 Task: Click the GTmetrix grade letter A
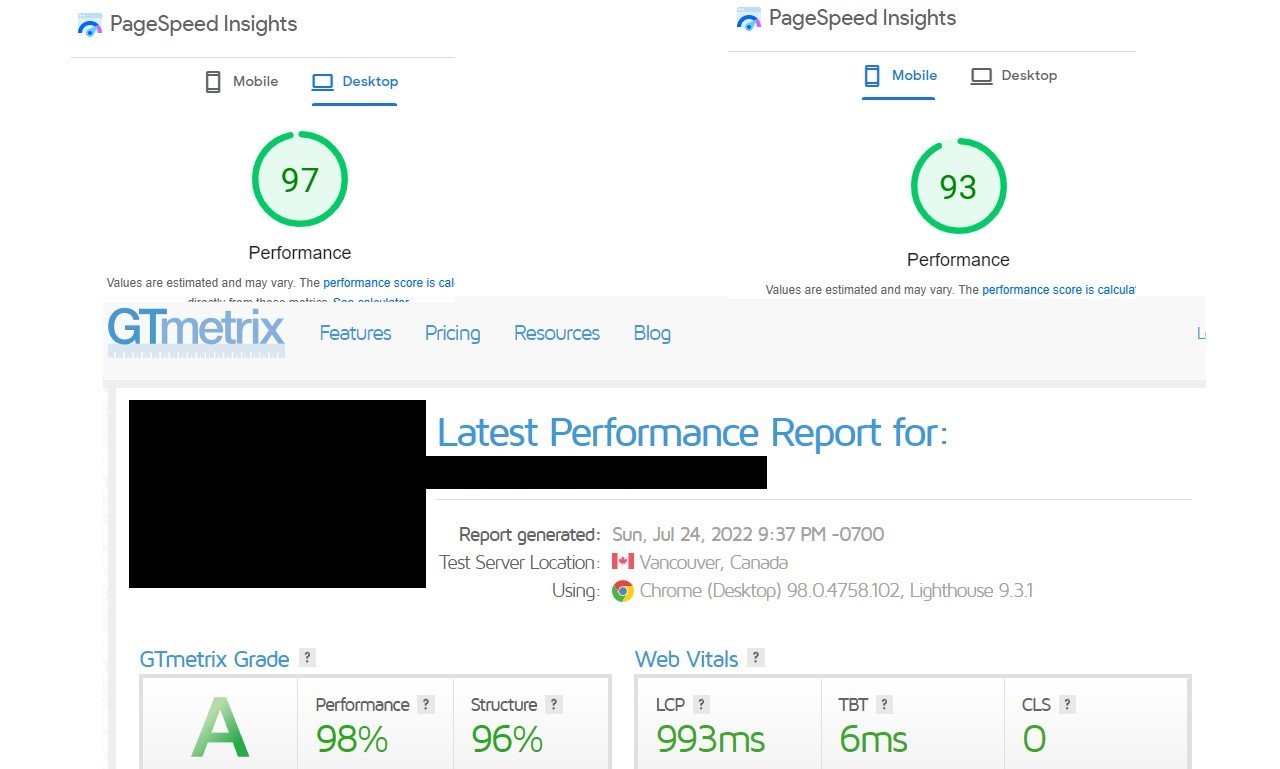click(220, 729)
